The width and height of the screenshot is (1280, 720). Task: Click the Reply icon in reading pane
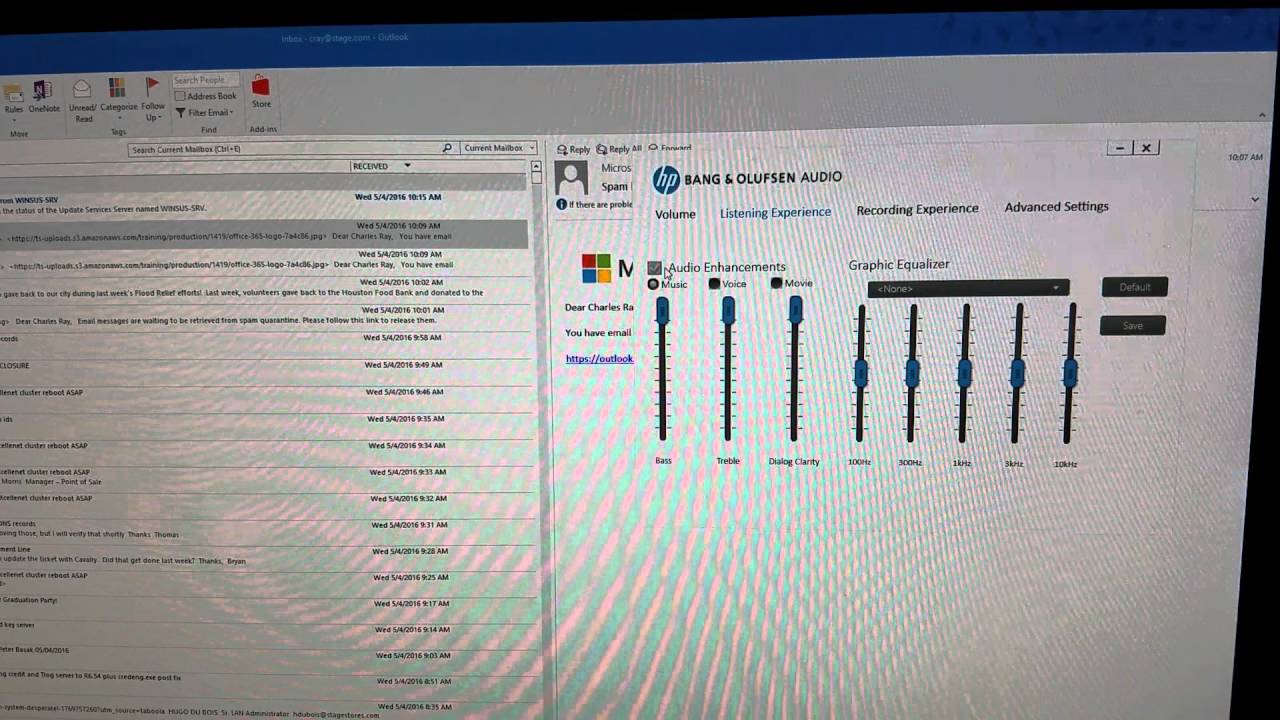tap(573, 149)
